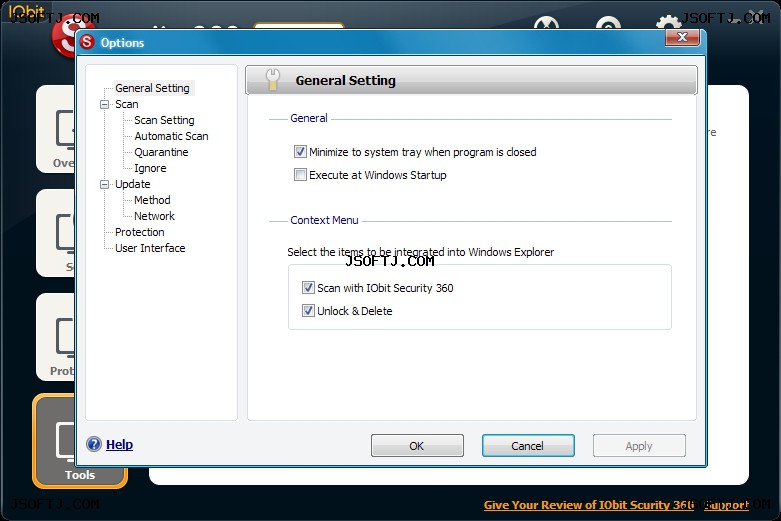The height and width of the screenshot is (521, 781).
Task: Open Give Your Review of IObit link
Action: pos(589,505)
